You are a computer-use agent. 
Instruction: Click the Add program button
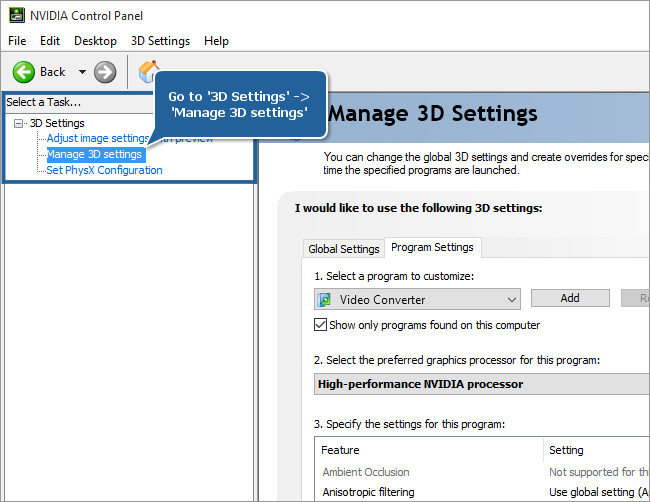click(570, 298)
